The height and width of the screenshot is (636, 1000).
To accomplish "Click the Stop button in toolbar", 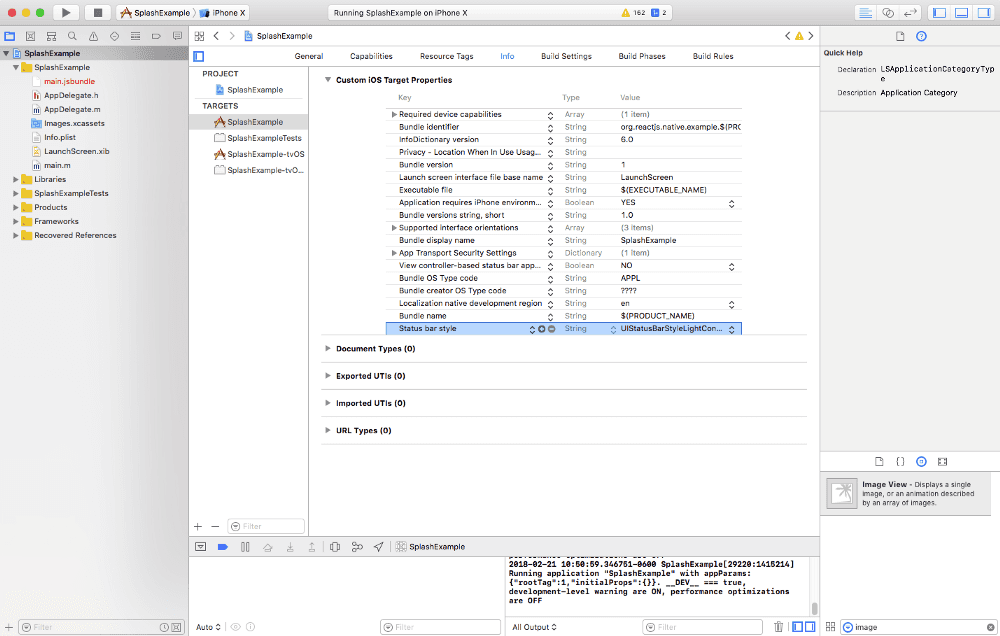I will [98, 12].
